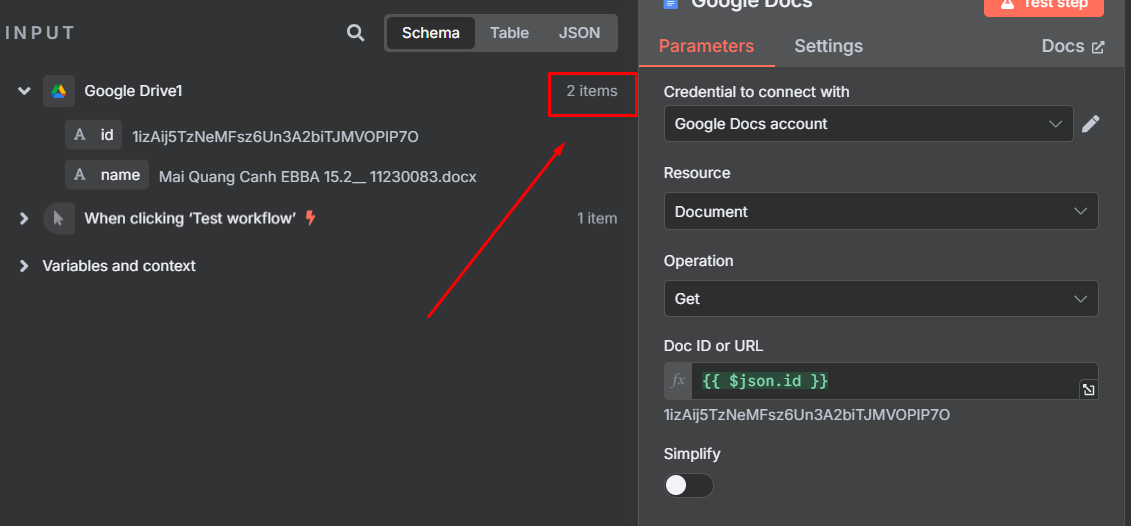The height and width of the screenshot is (526, 1131).
Task: Expand the Doc ID expression editor
Action: coord(1088,390)
